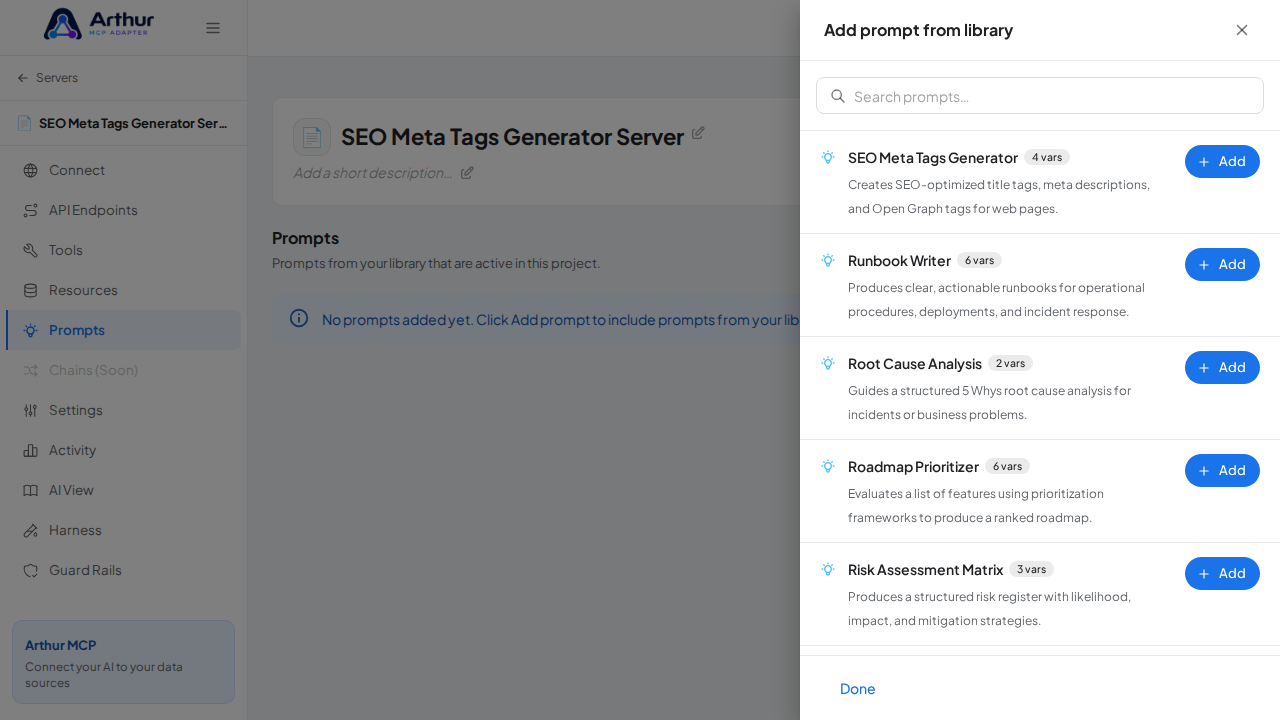
Task: Select the Root Cause Analysis title
Action: 915,364
